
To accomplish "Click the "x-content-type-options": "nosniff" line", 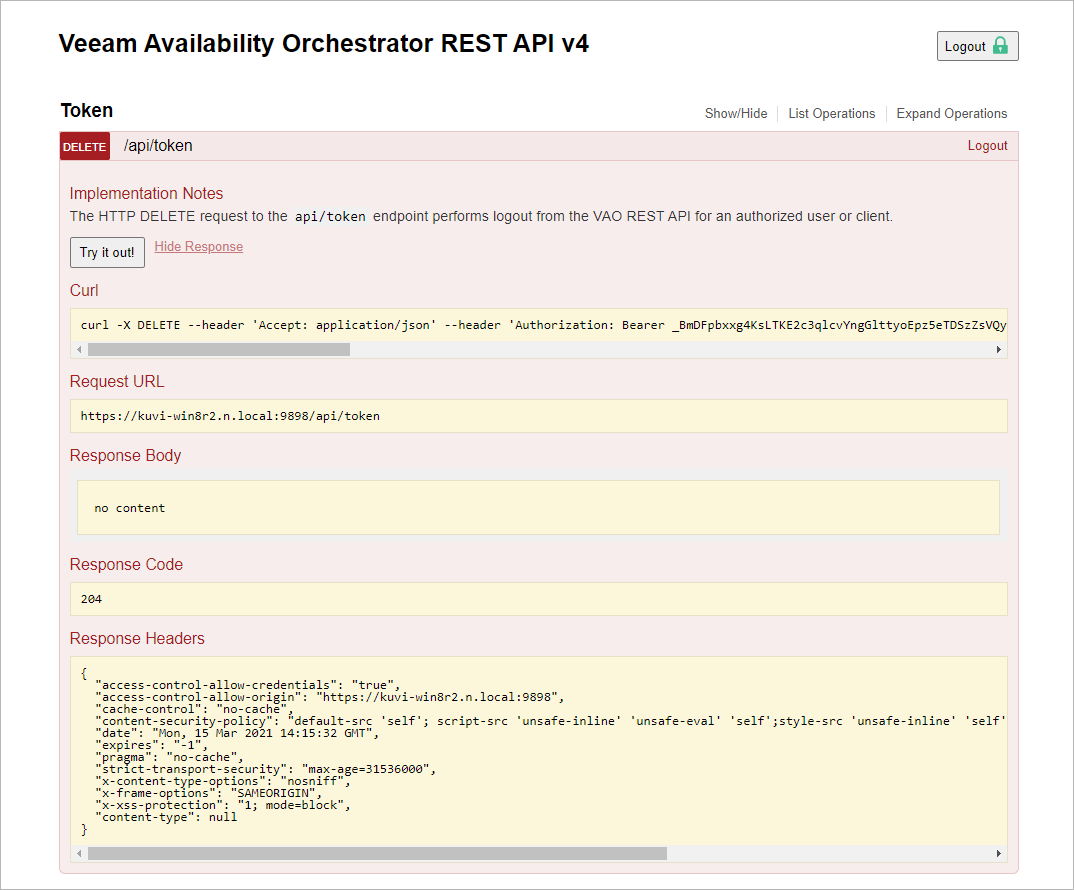I will pos(223,781).
